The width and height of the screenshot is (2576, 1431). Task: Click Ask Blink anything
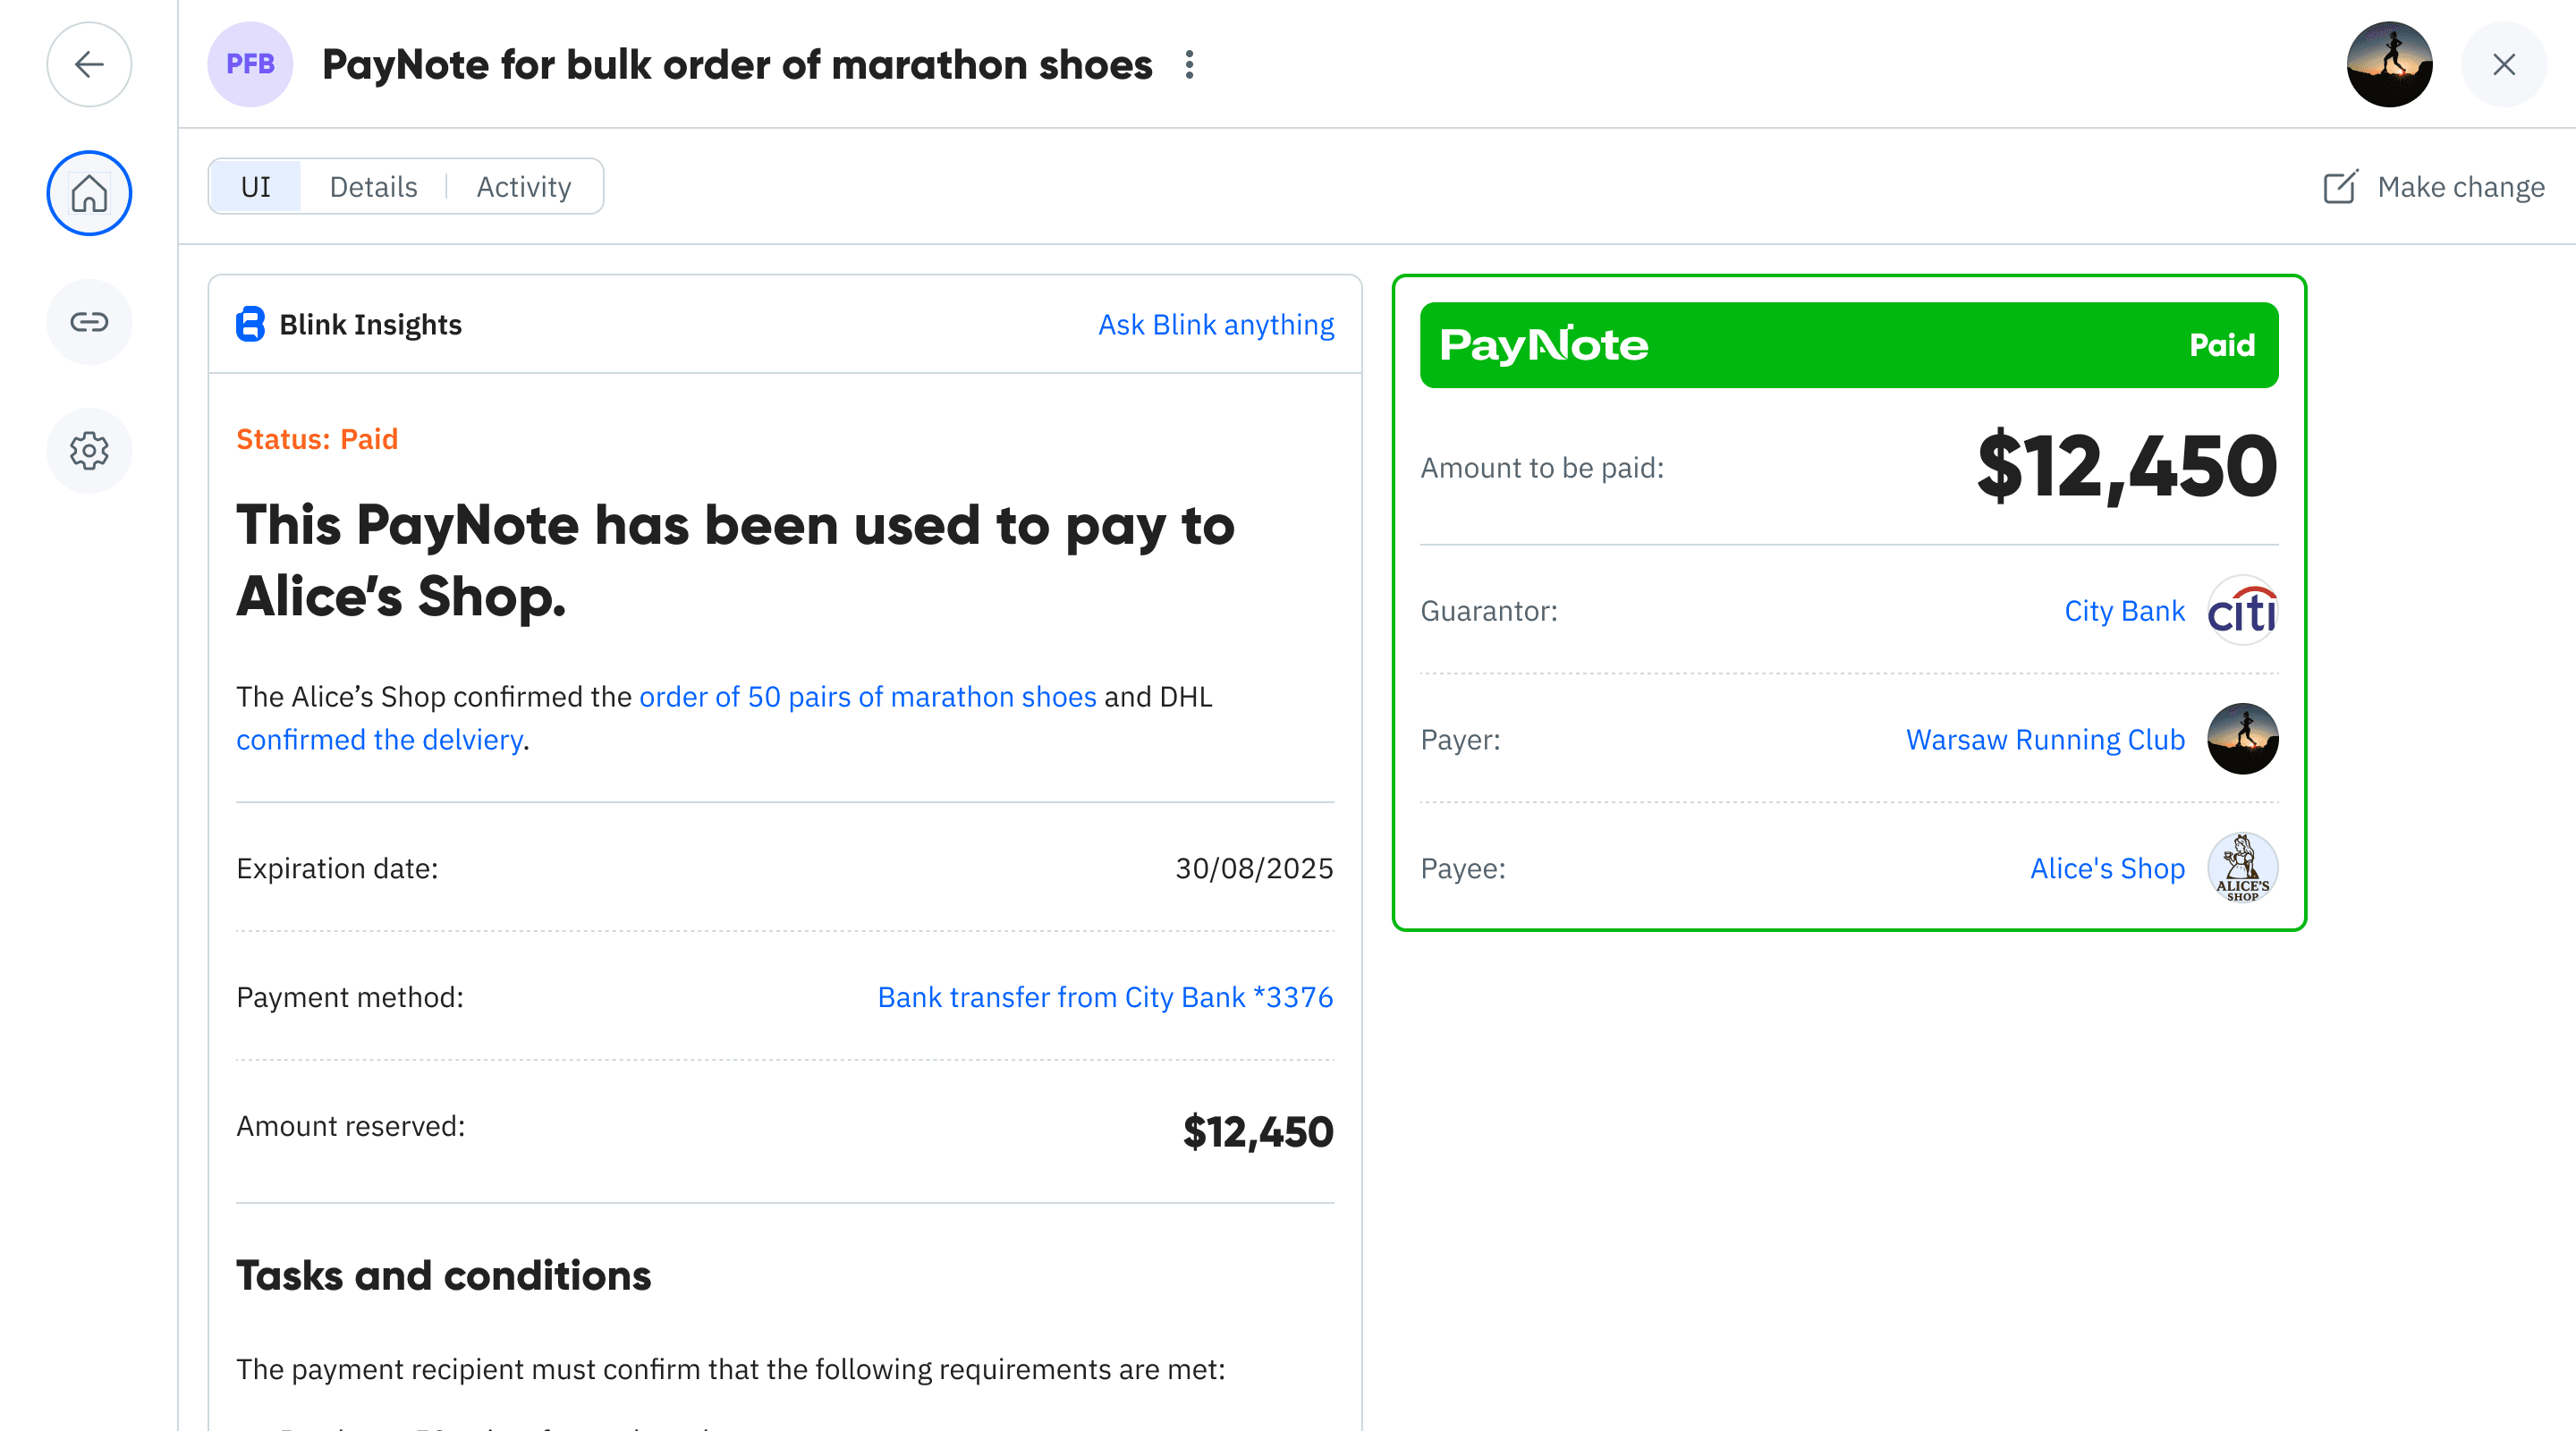(1215, 324)
